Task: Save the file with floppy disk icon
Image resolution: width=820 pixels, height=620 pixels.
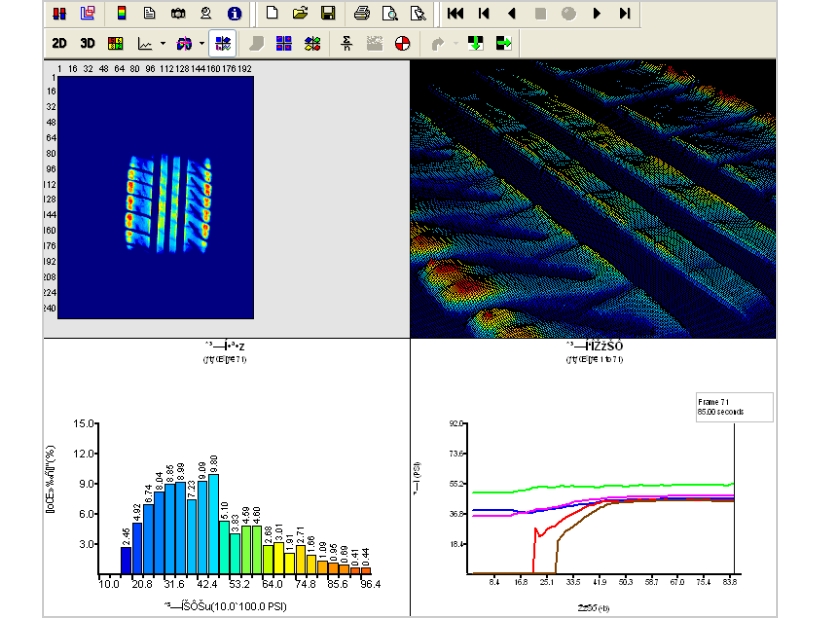Action: point(327,14)
